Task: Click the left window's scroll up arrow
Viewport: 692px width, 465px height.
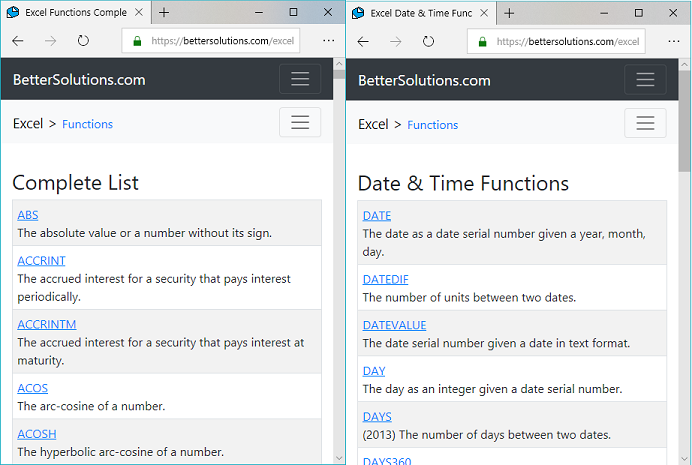Action: [x=339, y=64]
